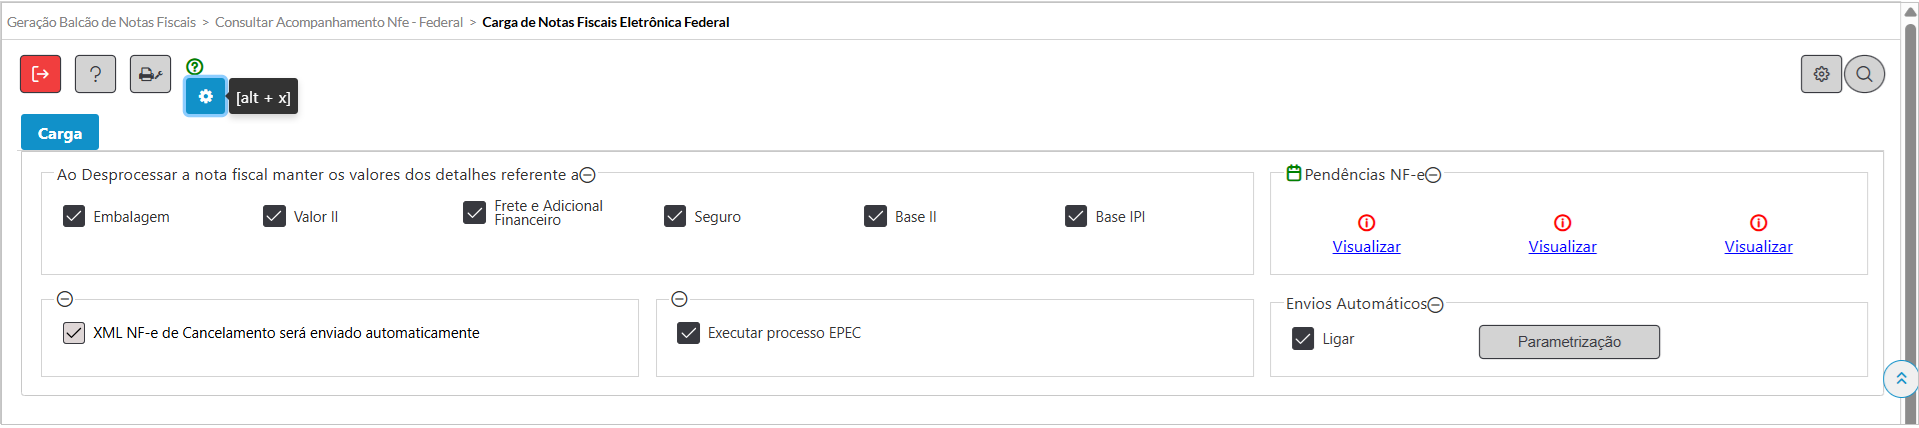
Task: Click the small green help circle icon
Action: (x=195, y=67)
